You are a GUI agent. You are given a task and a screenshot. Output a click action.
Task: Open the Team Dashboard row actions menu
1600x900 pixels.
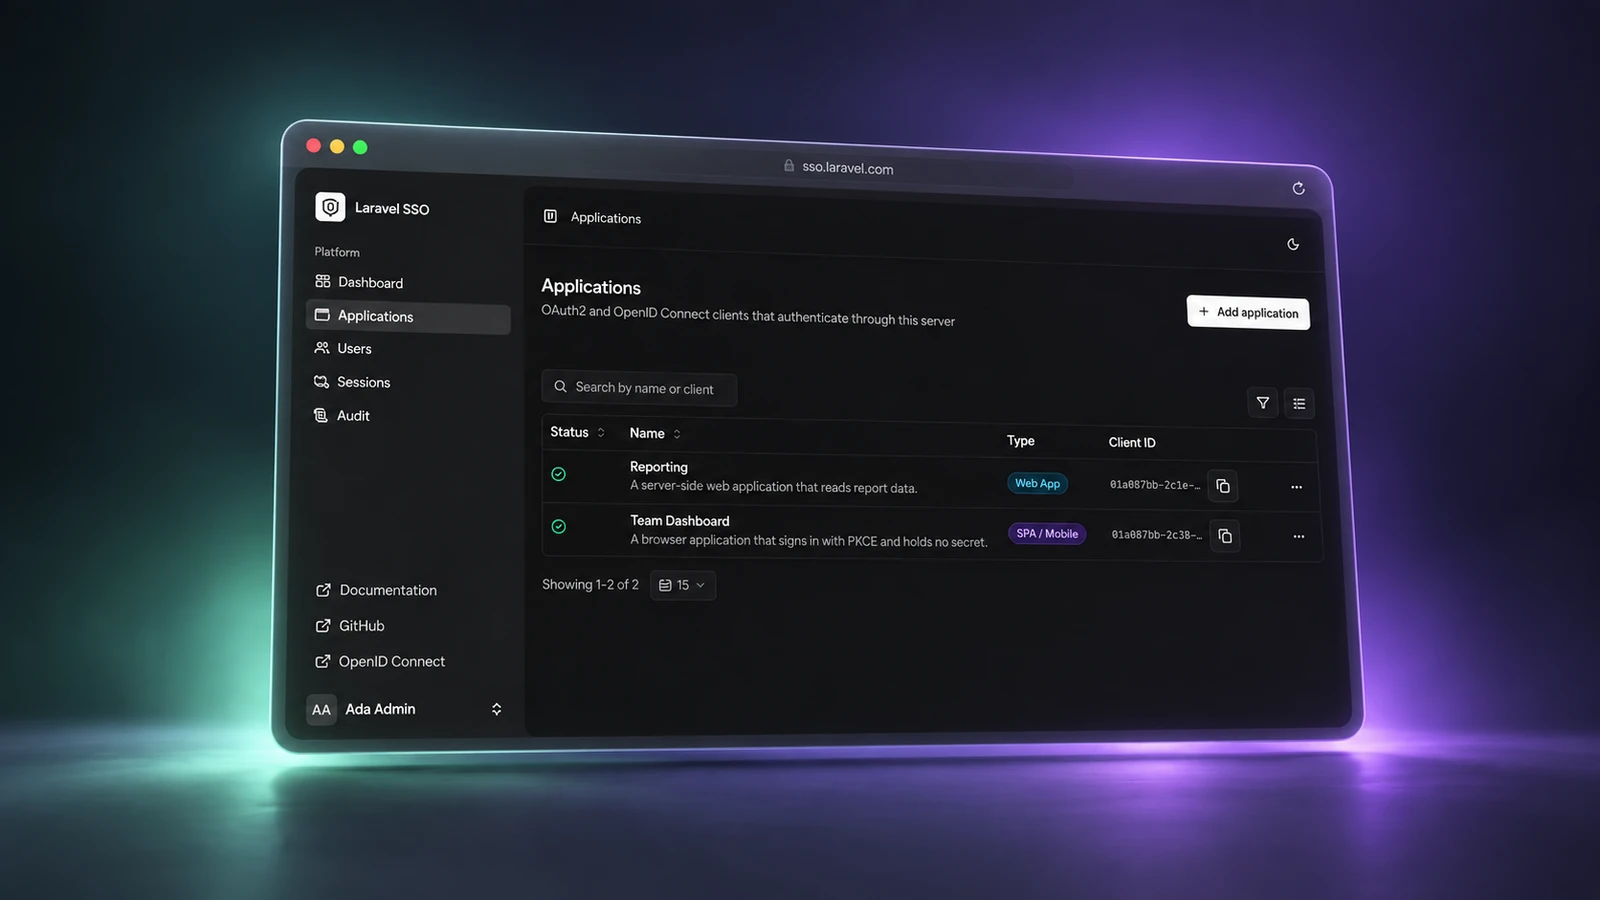(x=1298, y=537)
